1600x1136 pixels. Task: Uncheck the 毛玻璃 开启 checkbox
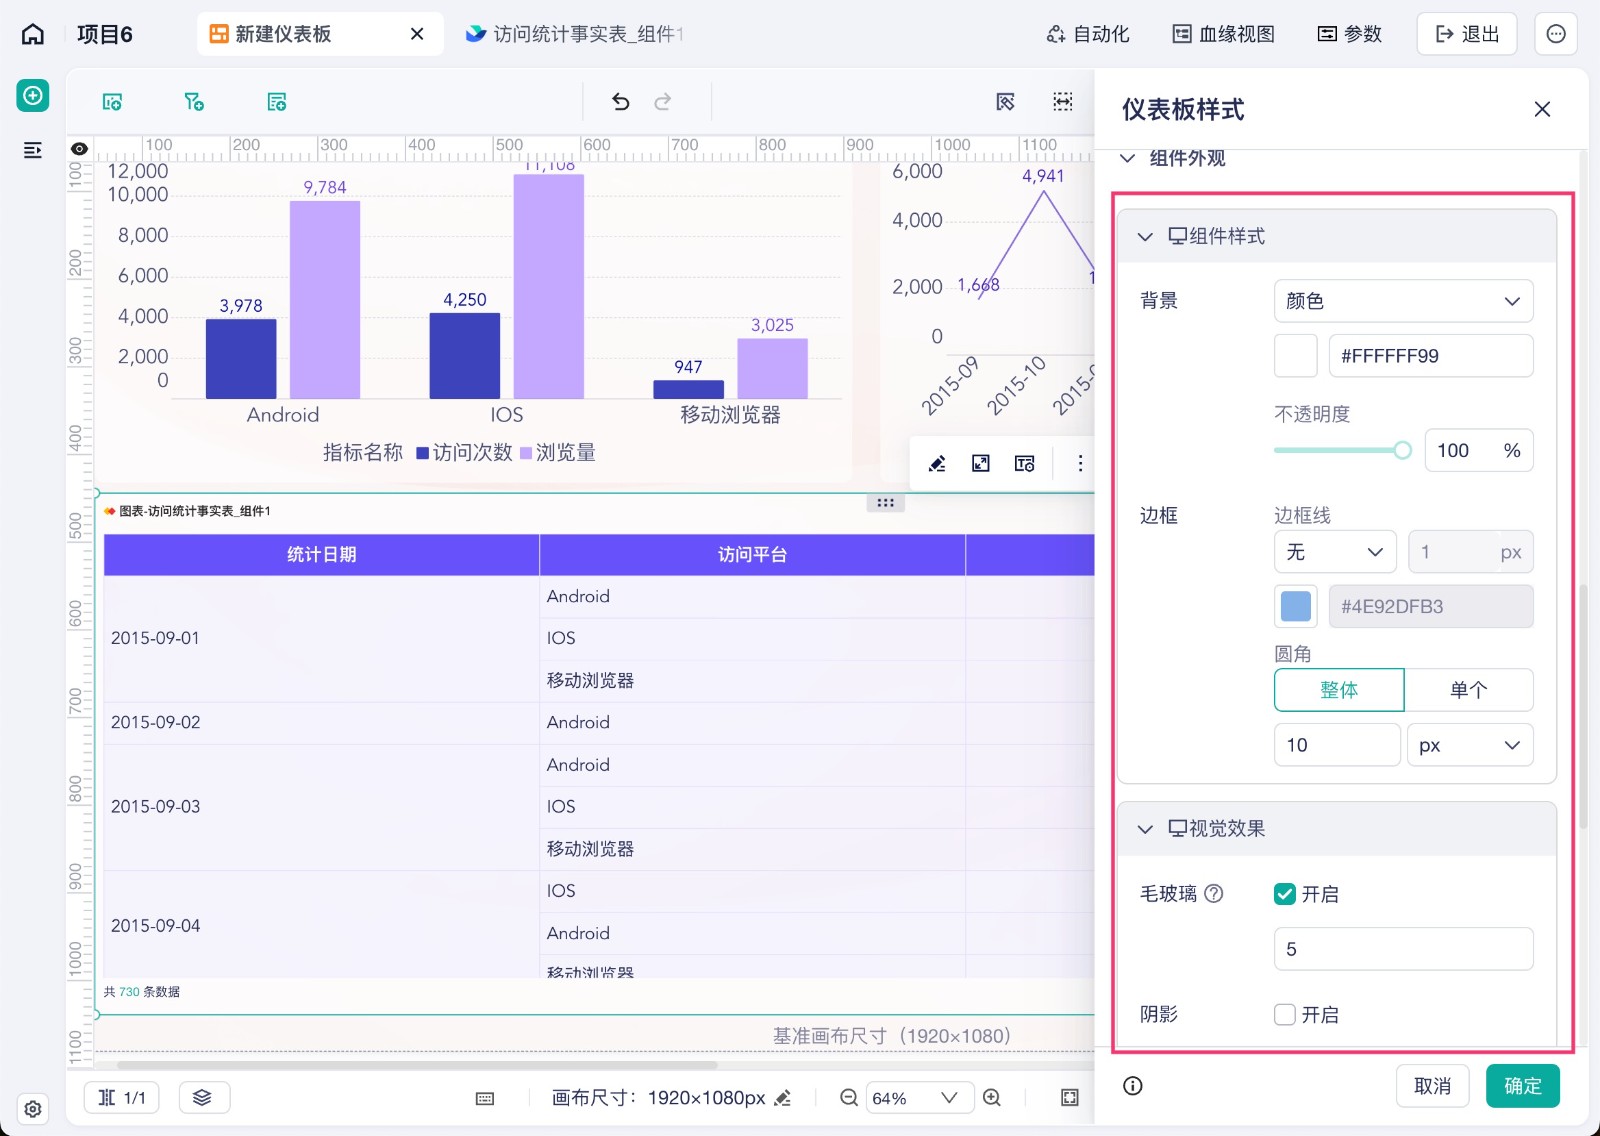point(1285,894)
